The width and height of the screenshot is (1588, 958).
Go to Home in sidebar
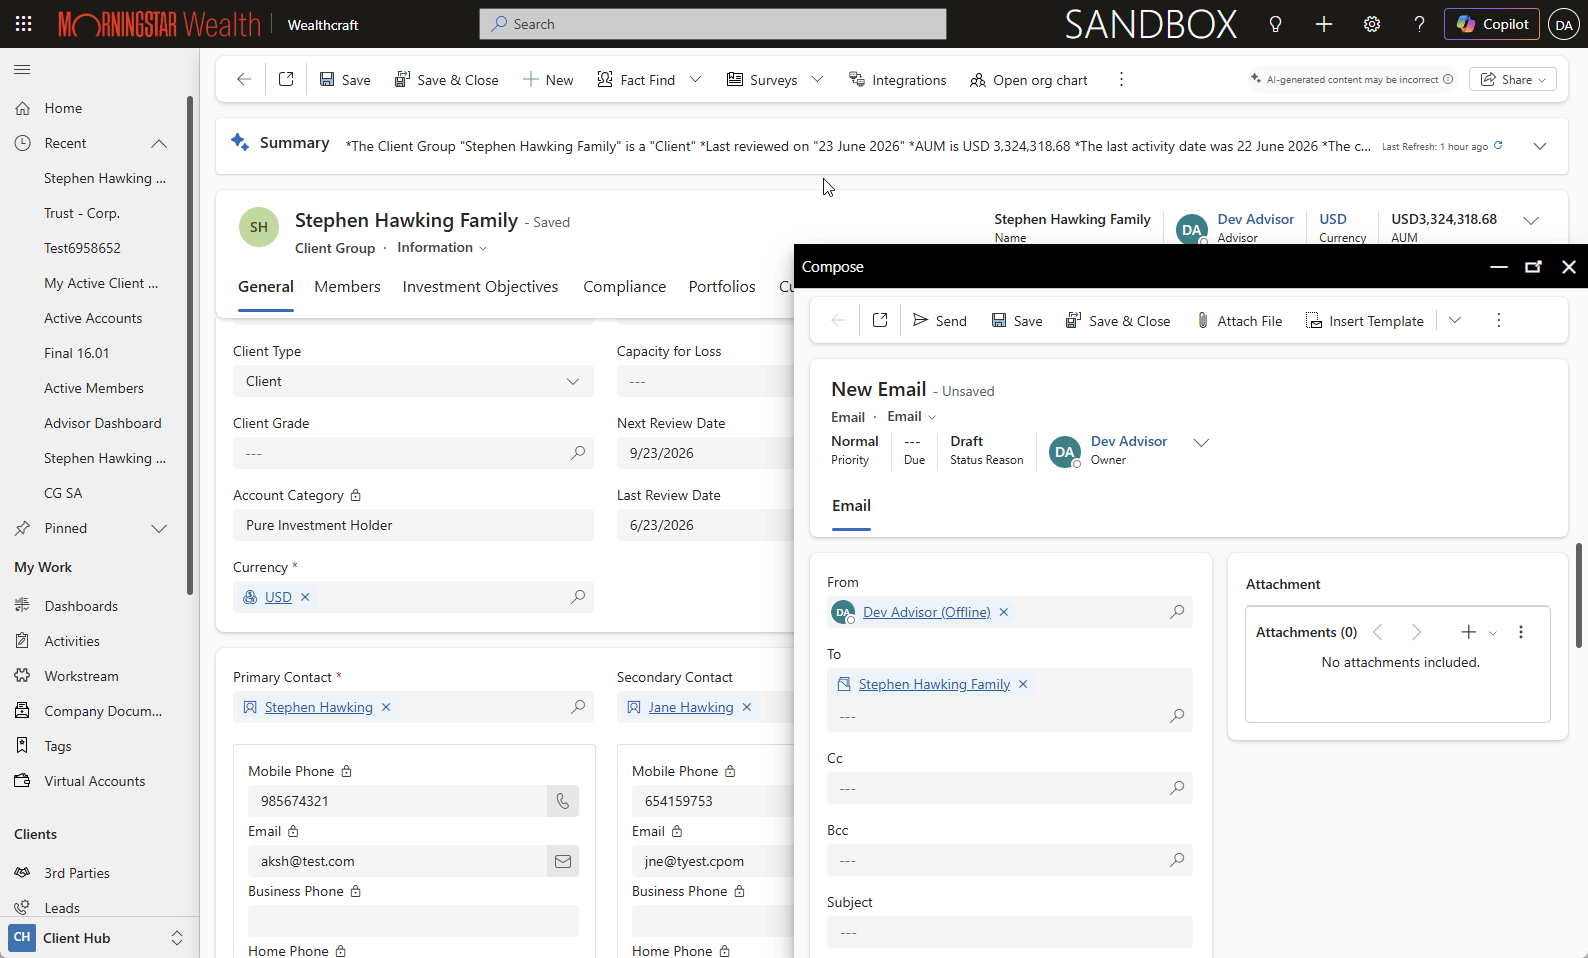pos(63,108)
